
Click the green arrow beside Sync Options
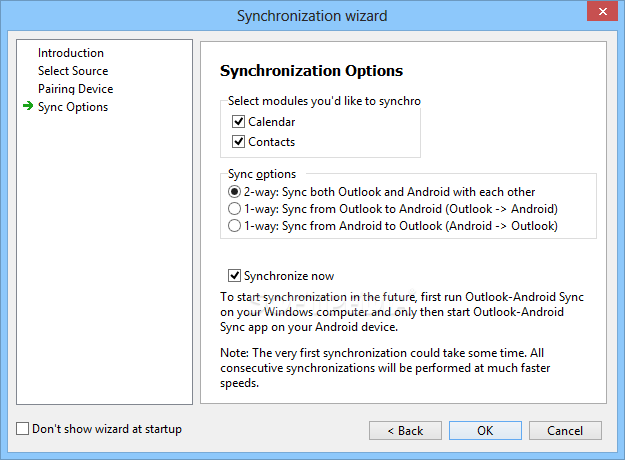click(x=28, y=106)
